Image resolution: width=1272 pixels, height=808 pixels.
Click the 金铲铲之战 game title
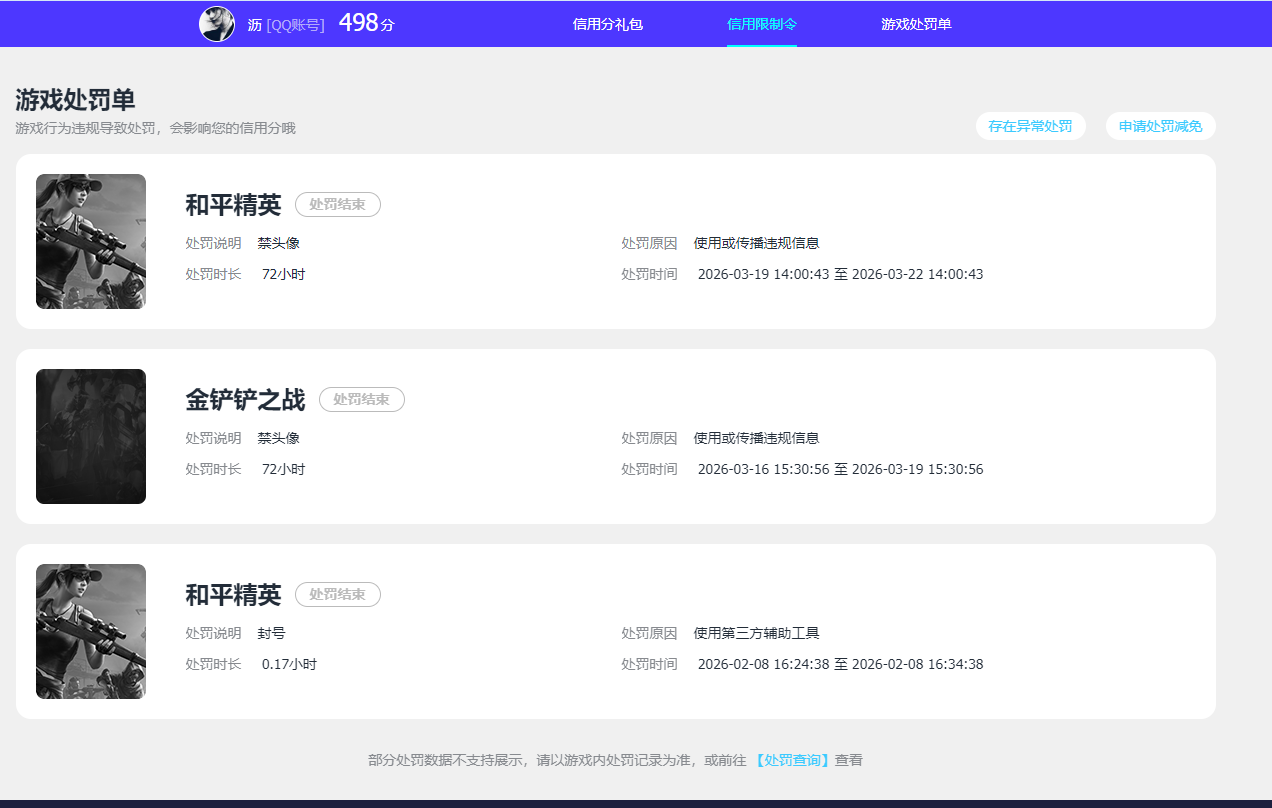[245, 400]
